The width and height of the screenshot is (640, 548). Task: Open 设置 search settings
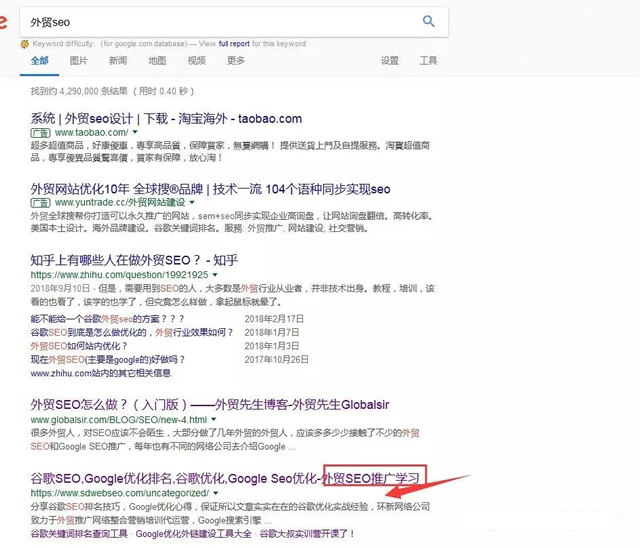click(x=389, y=61)
